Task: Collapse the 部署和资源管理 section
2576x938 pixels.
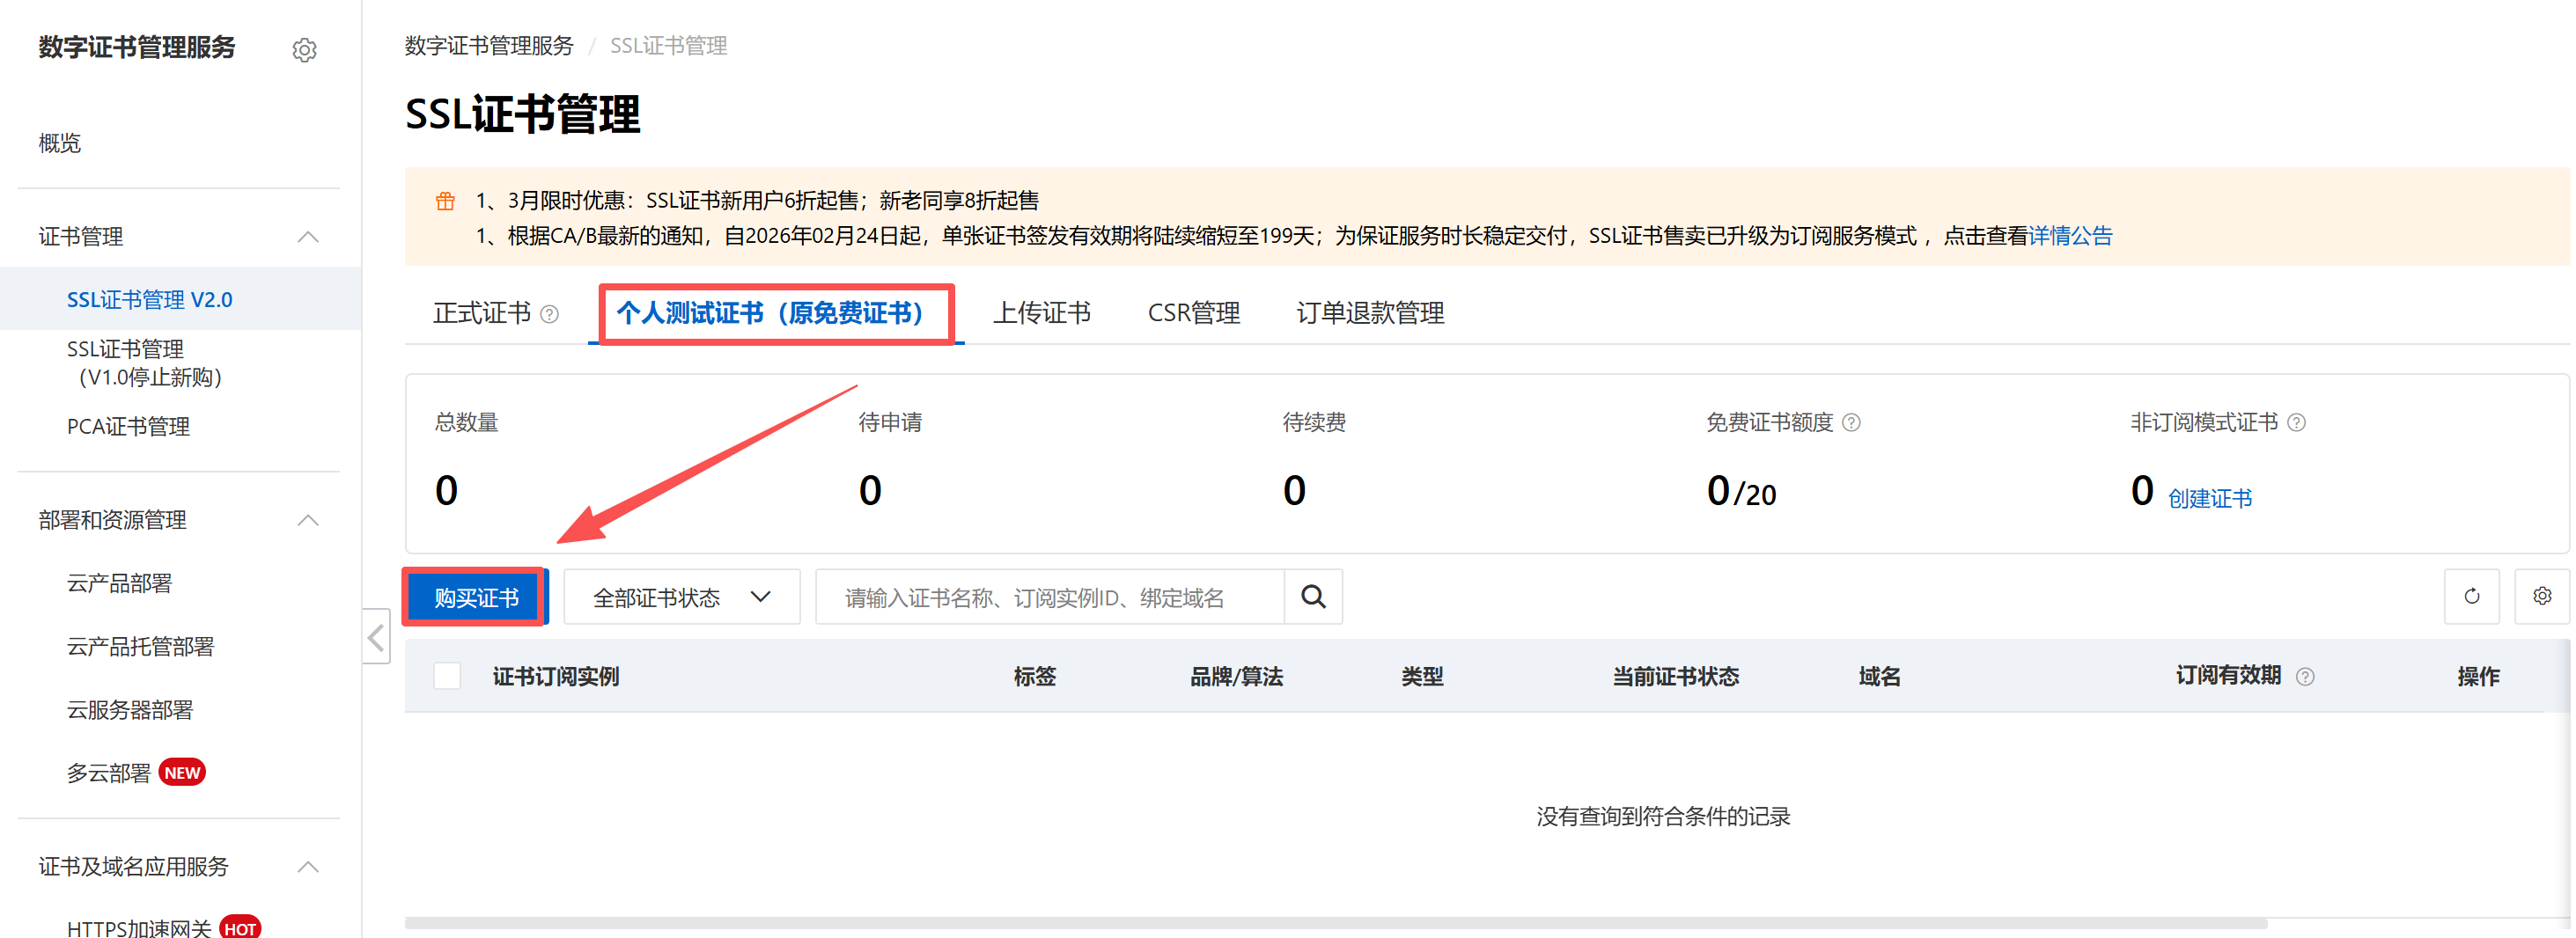Action: [x=308, y=520]
